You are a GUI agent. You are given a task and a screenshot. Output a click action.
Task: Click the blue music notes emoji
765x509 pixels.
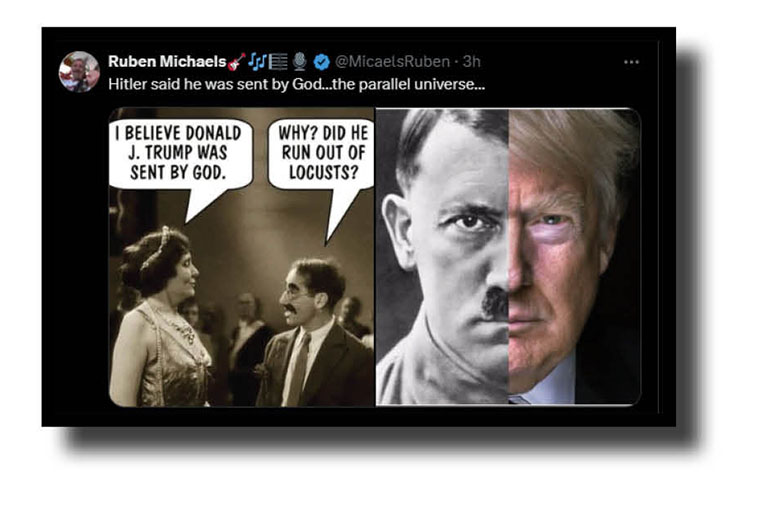(257, 61)
